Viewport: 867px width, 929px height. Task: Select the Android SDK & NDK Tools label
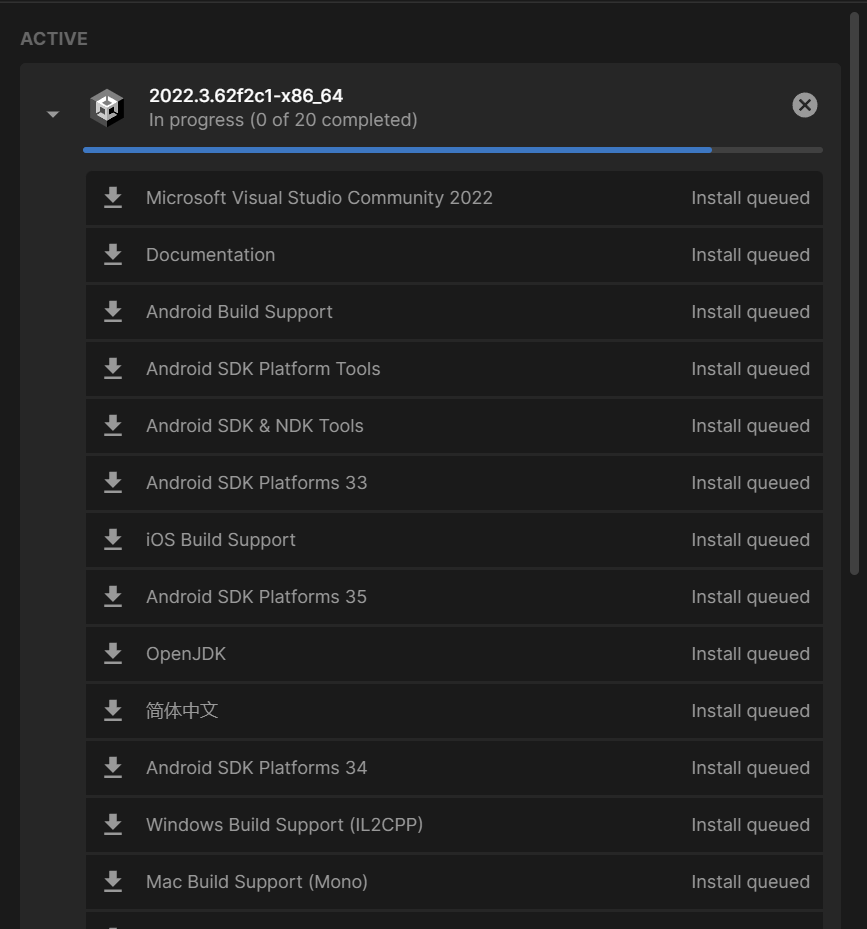pos(255,426)
